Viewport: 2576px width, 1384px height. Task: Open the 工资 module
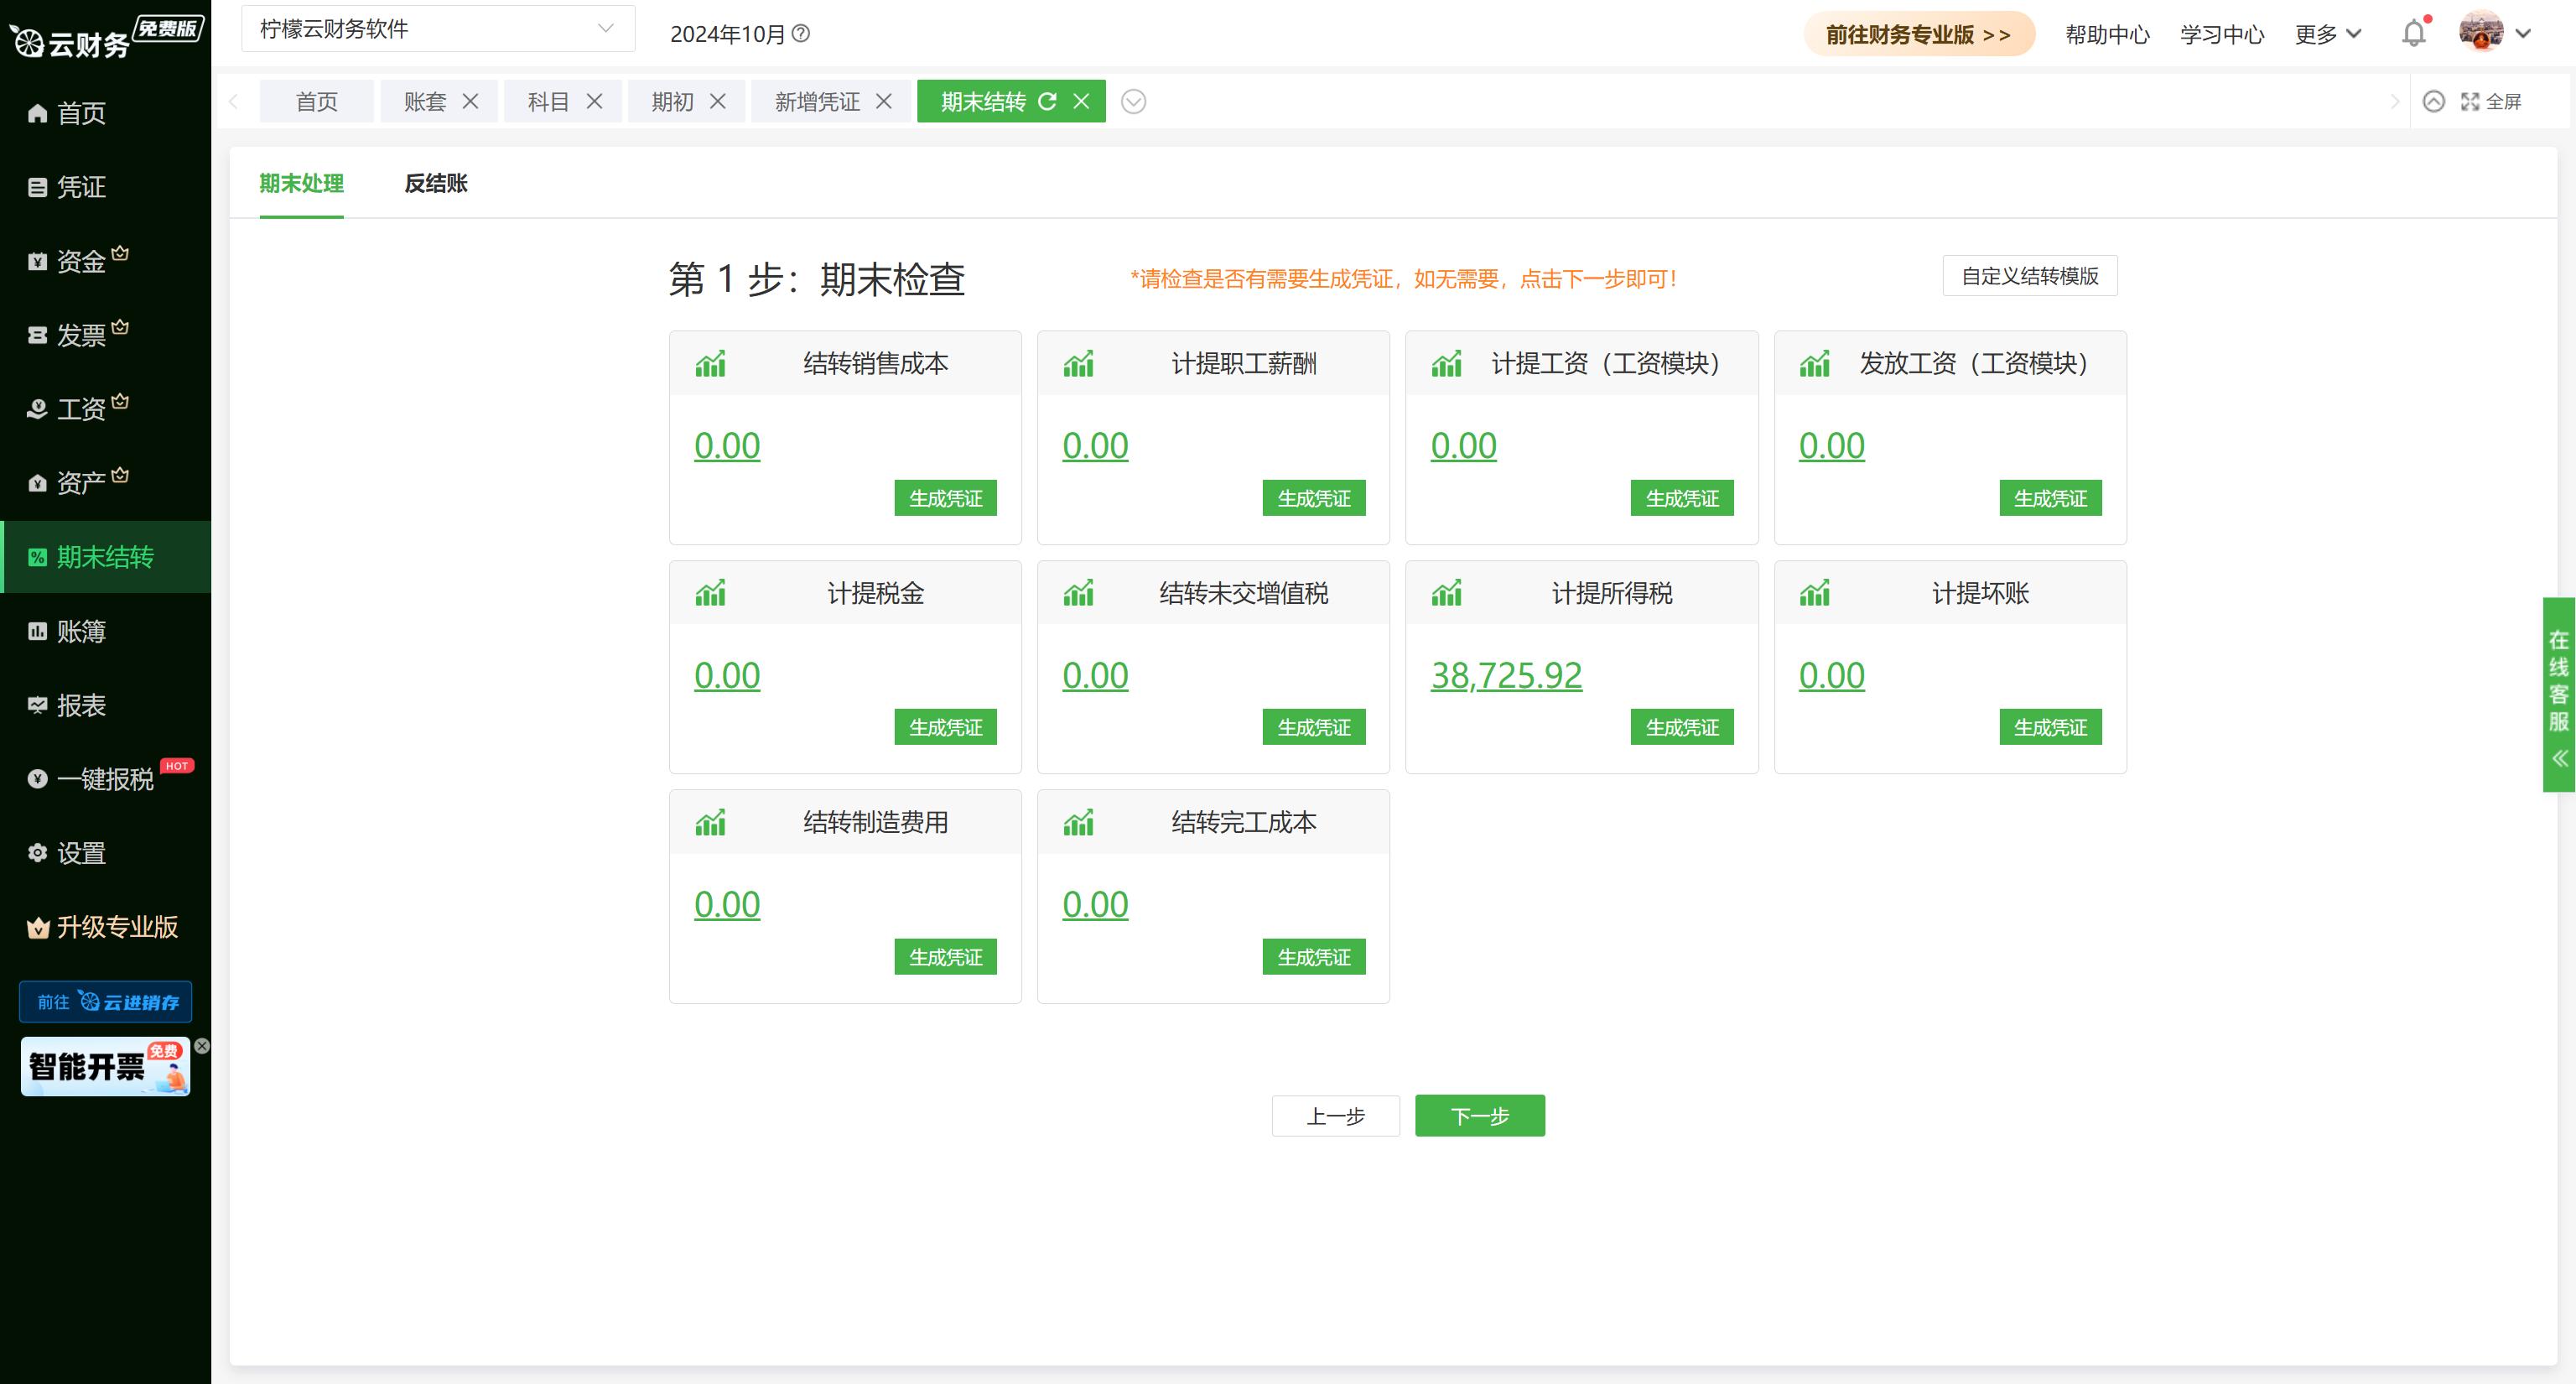[x=80, y=408]
